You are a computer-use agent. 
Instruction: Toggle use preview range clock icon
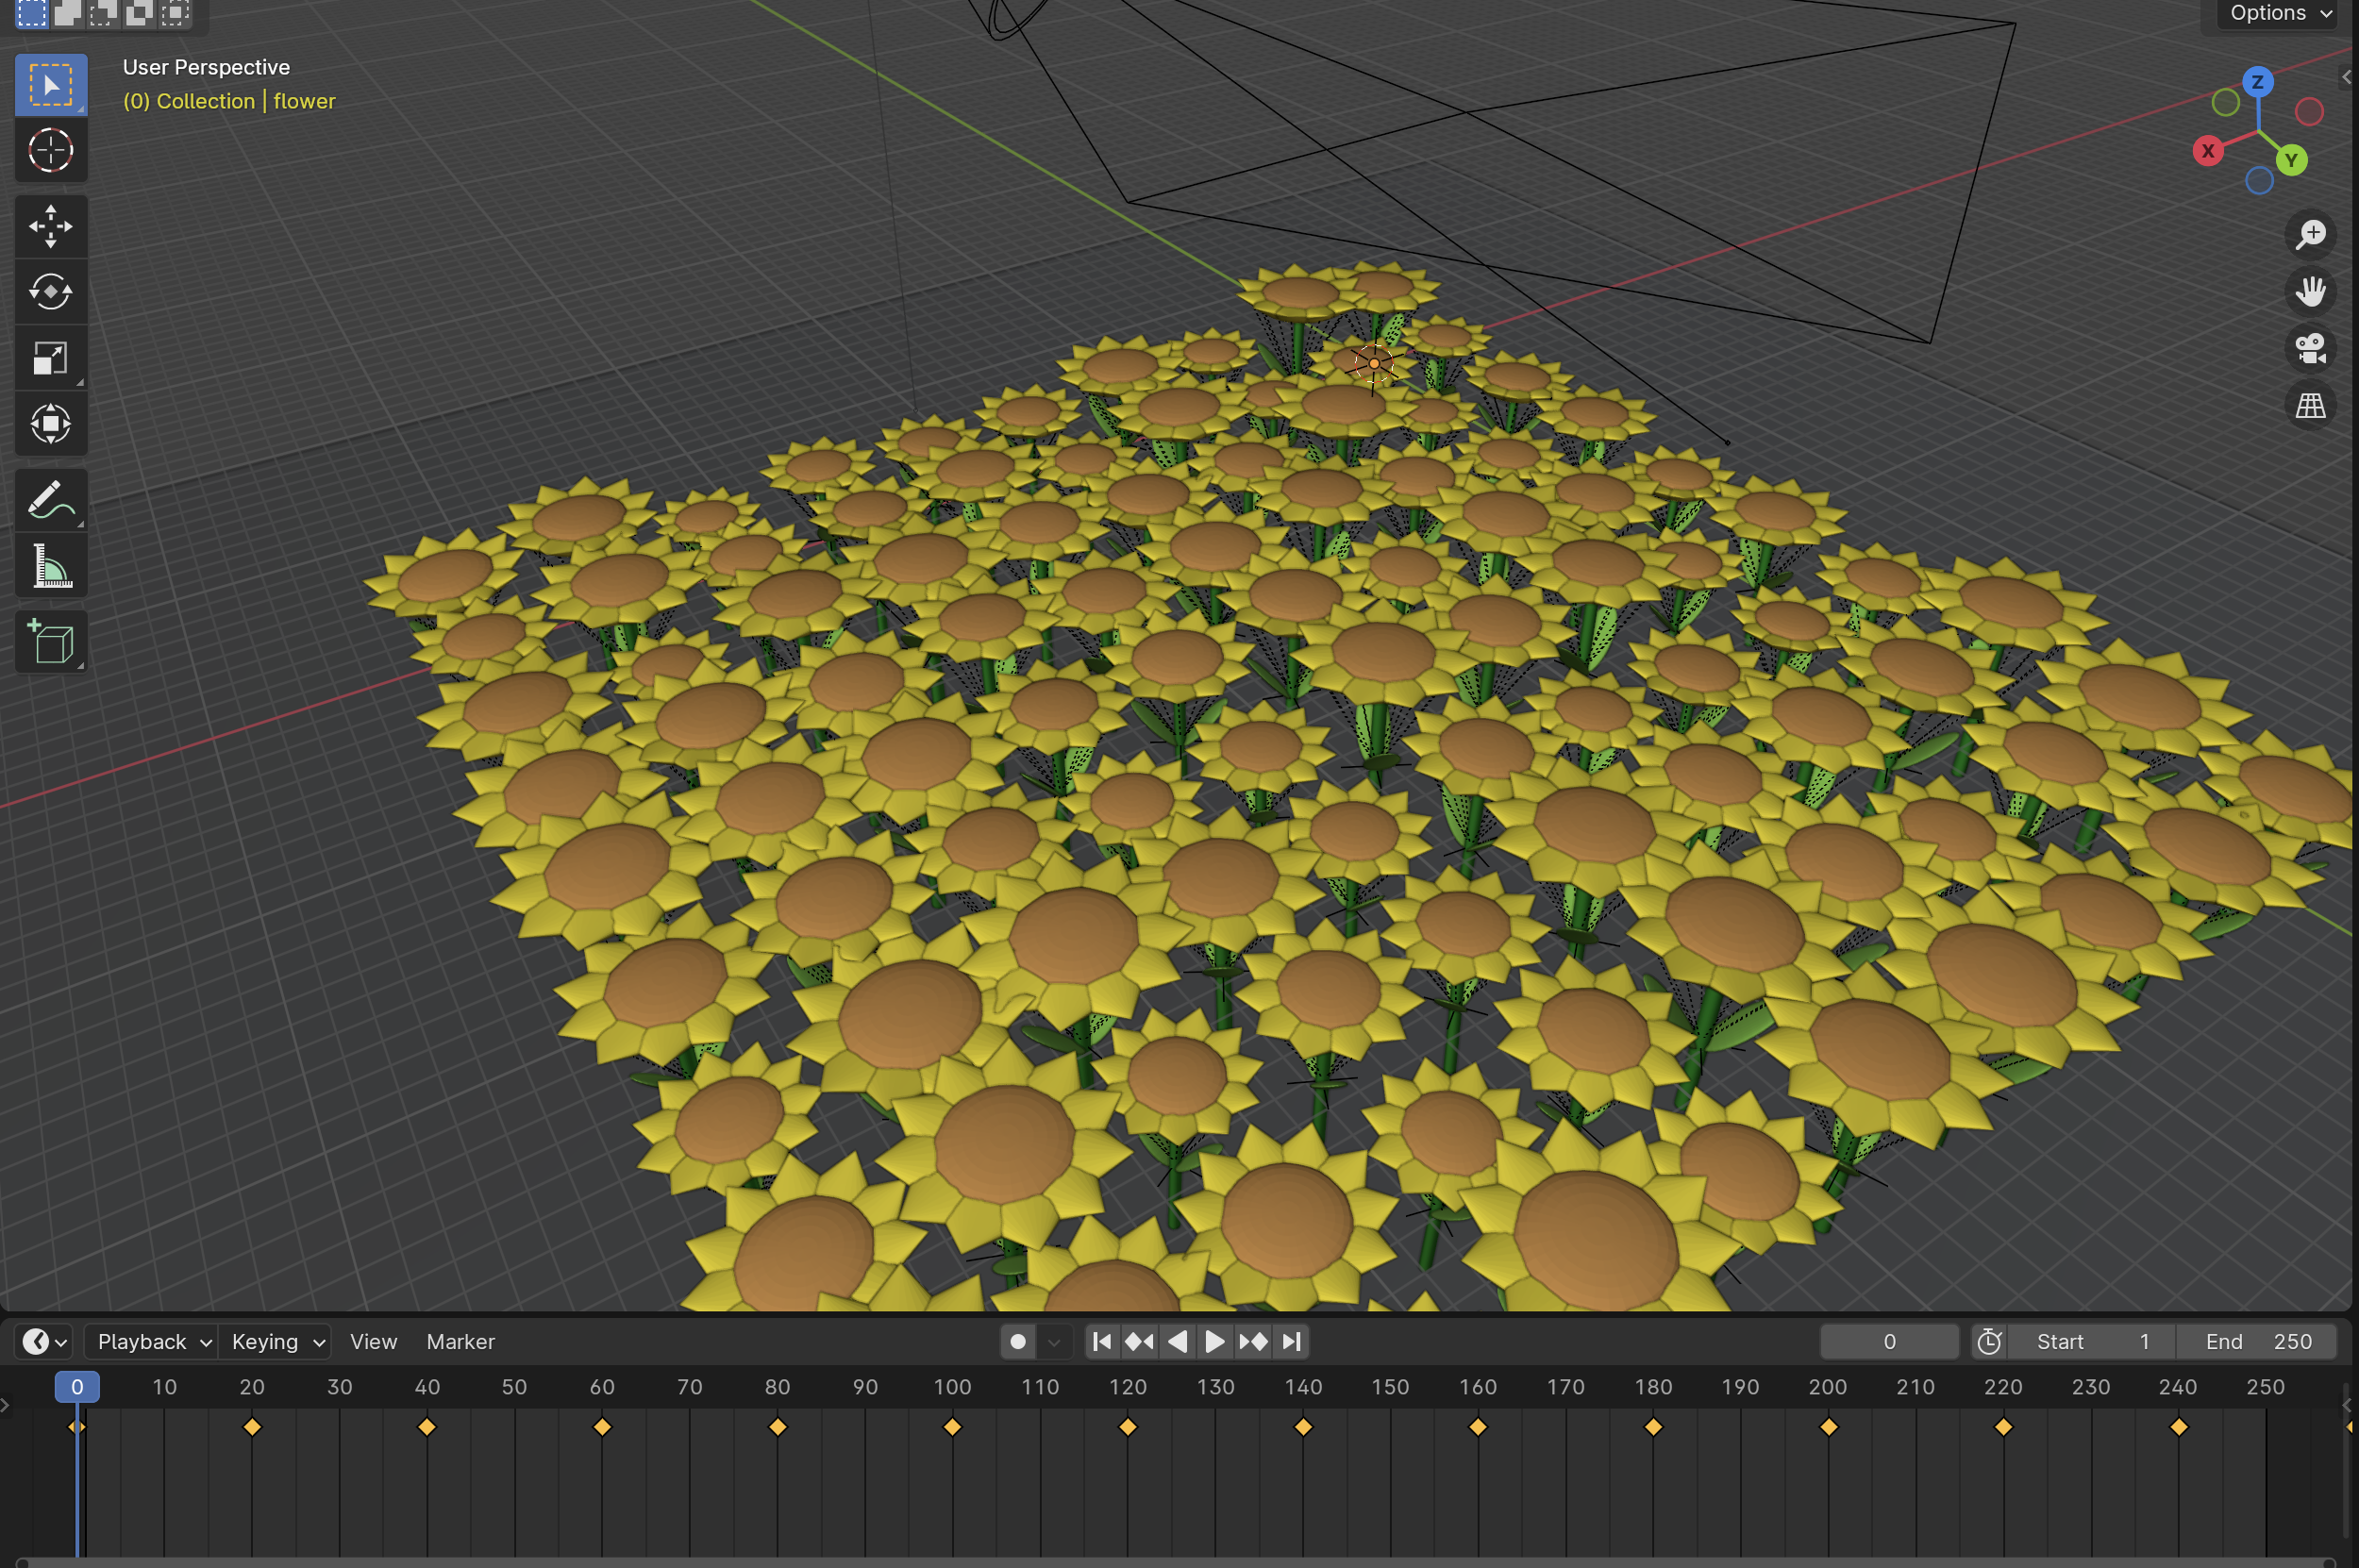click(1989, 1341)
